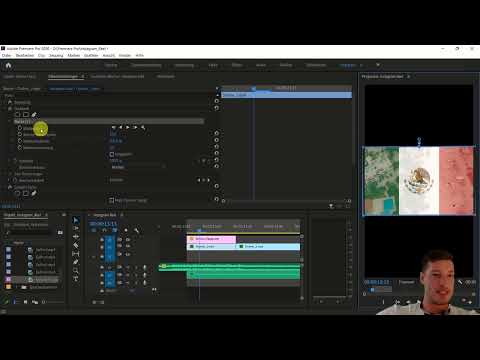Image resolution: width=480 pixels, height=360 pixels.
Task: Toggle stopwatch for Deckkraft value
Action: (15, 161)
